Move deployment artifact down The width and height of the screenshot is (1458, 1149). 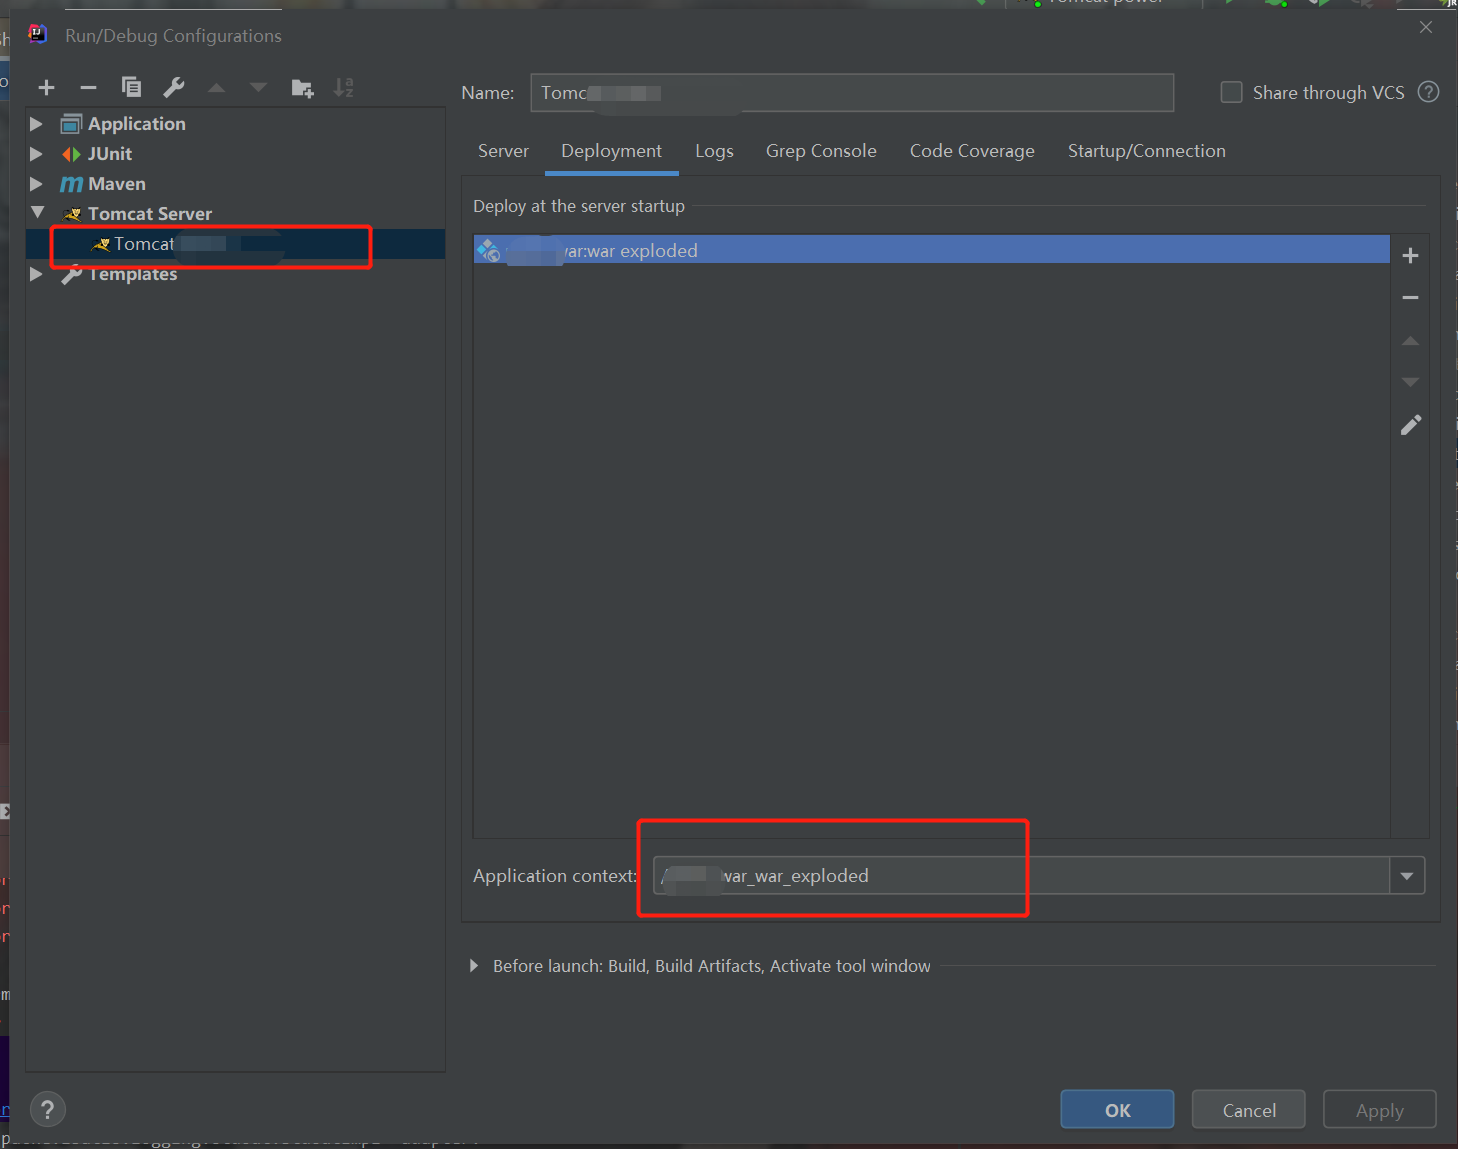coord(1410,382)
